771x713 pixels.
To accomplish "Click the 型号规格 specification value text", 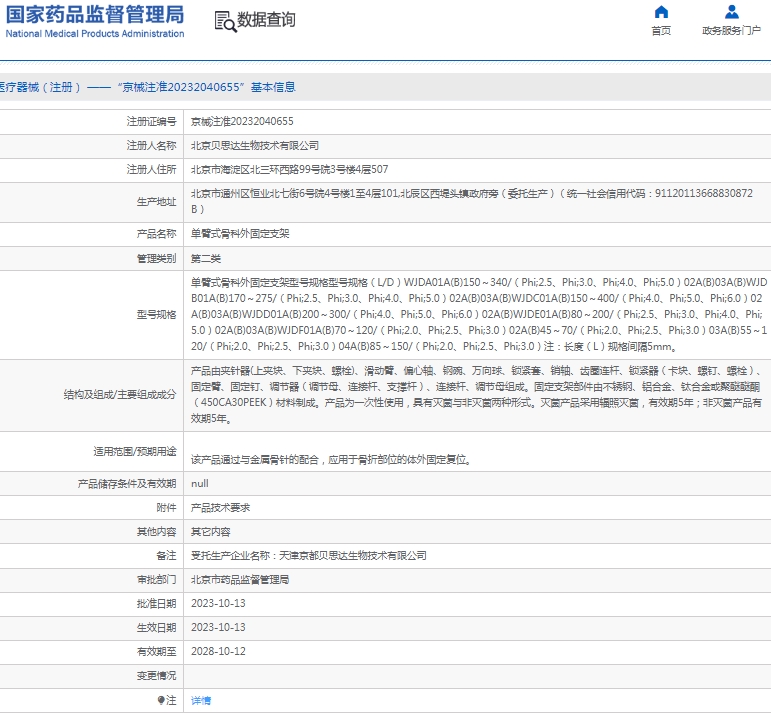I will coord(479,314).
